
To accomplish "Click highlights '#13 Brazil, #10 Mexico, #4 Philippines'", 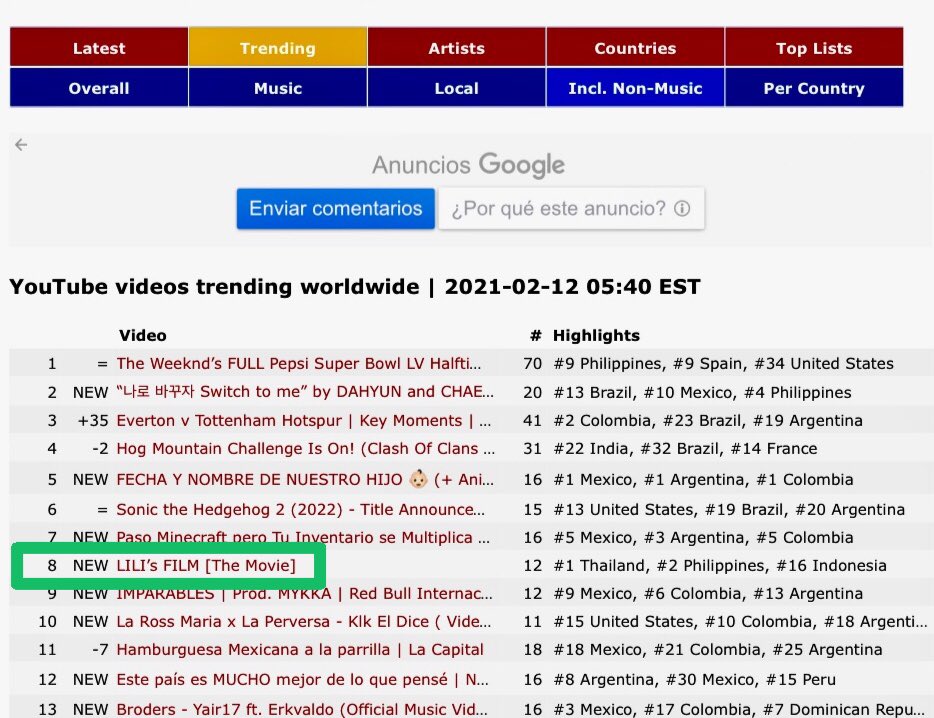I will pos(702,392).
